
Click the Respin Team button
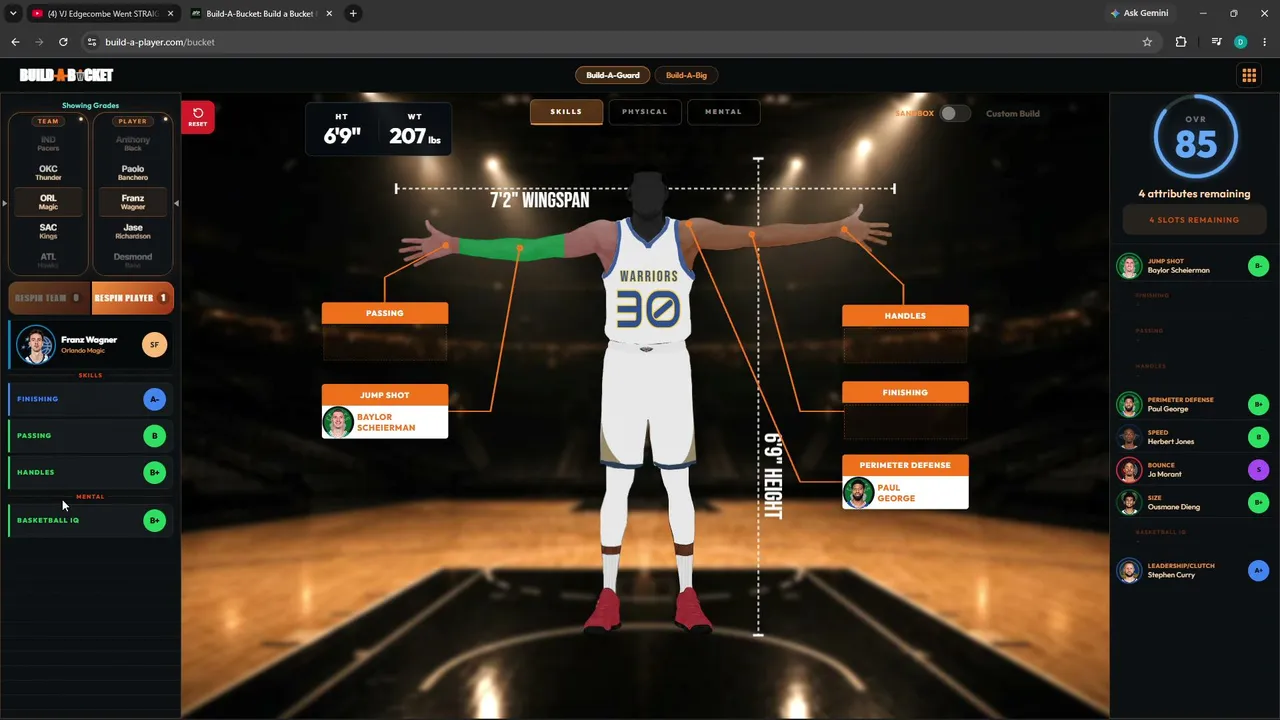(x=48, y=298)
